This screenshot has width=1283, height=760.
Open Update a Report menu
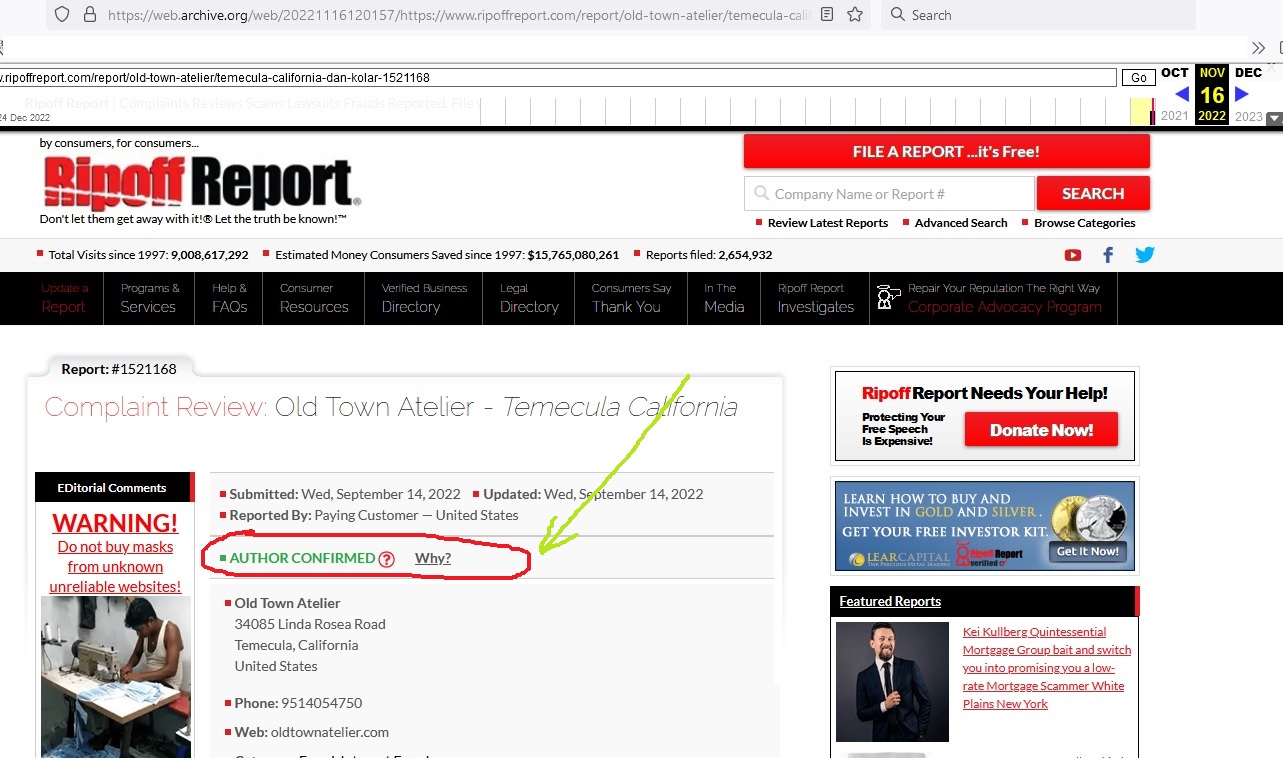click(64, 298)
